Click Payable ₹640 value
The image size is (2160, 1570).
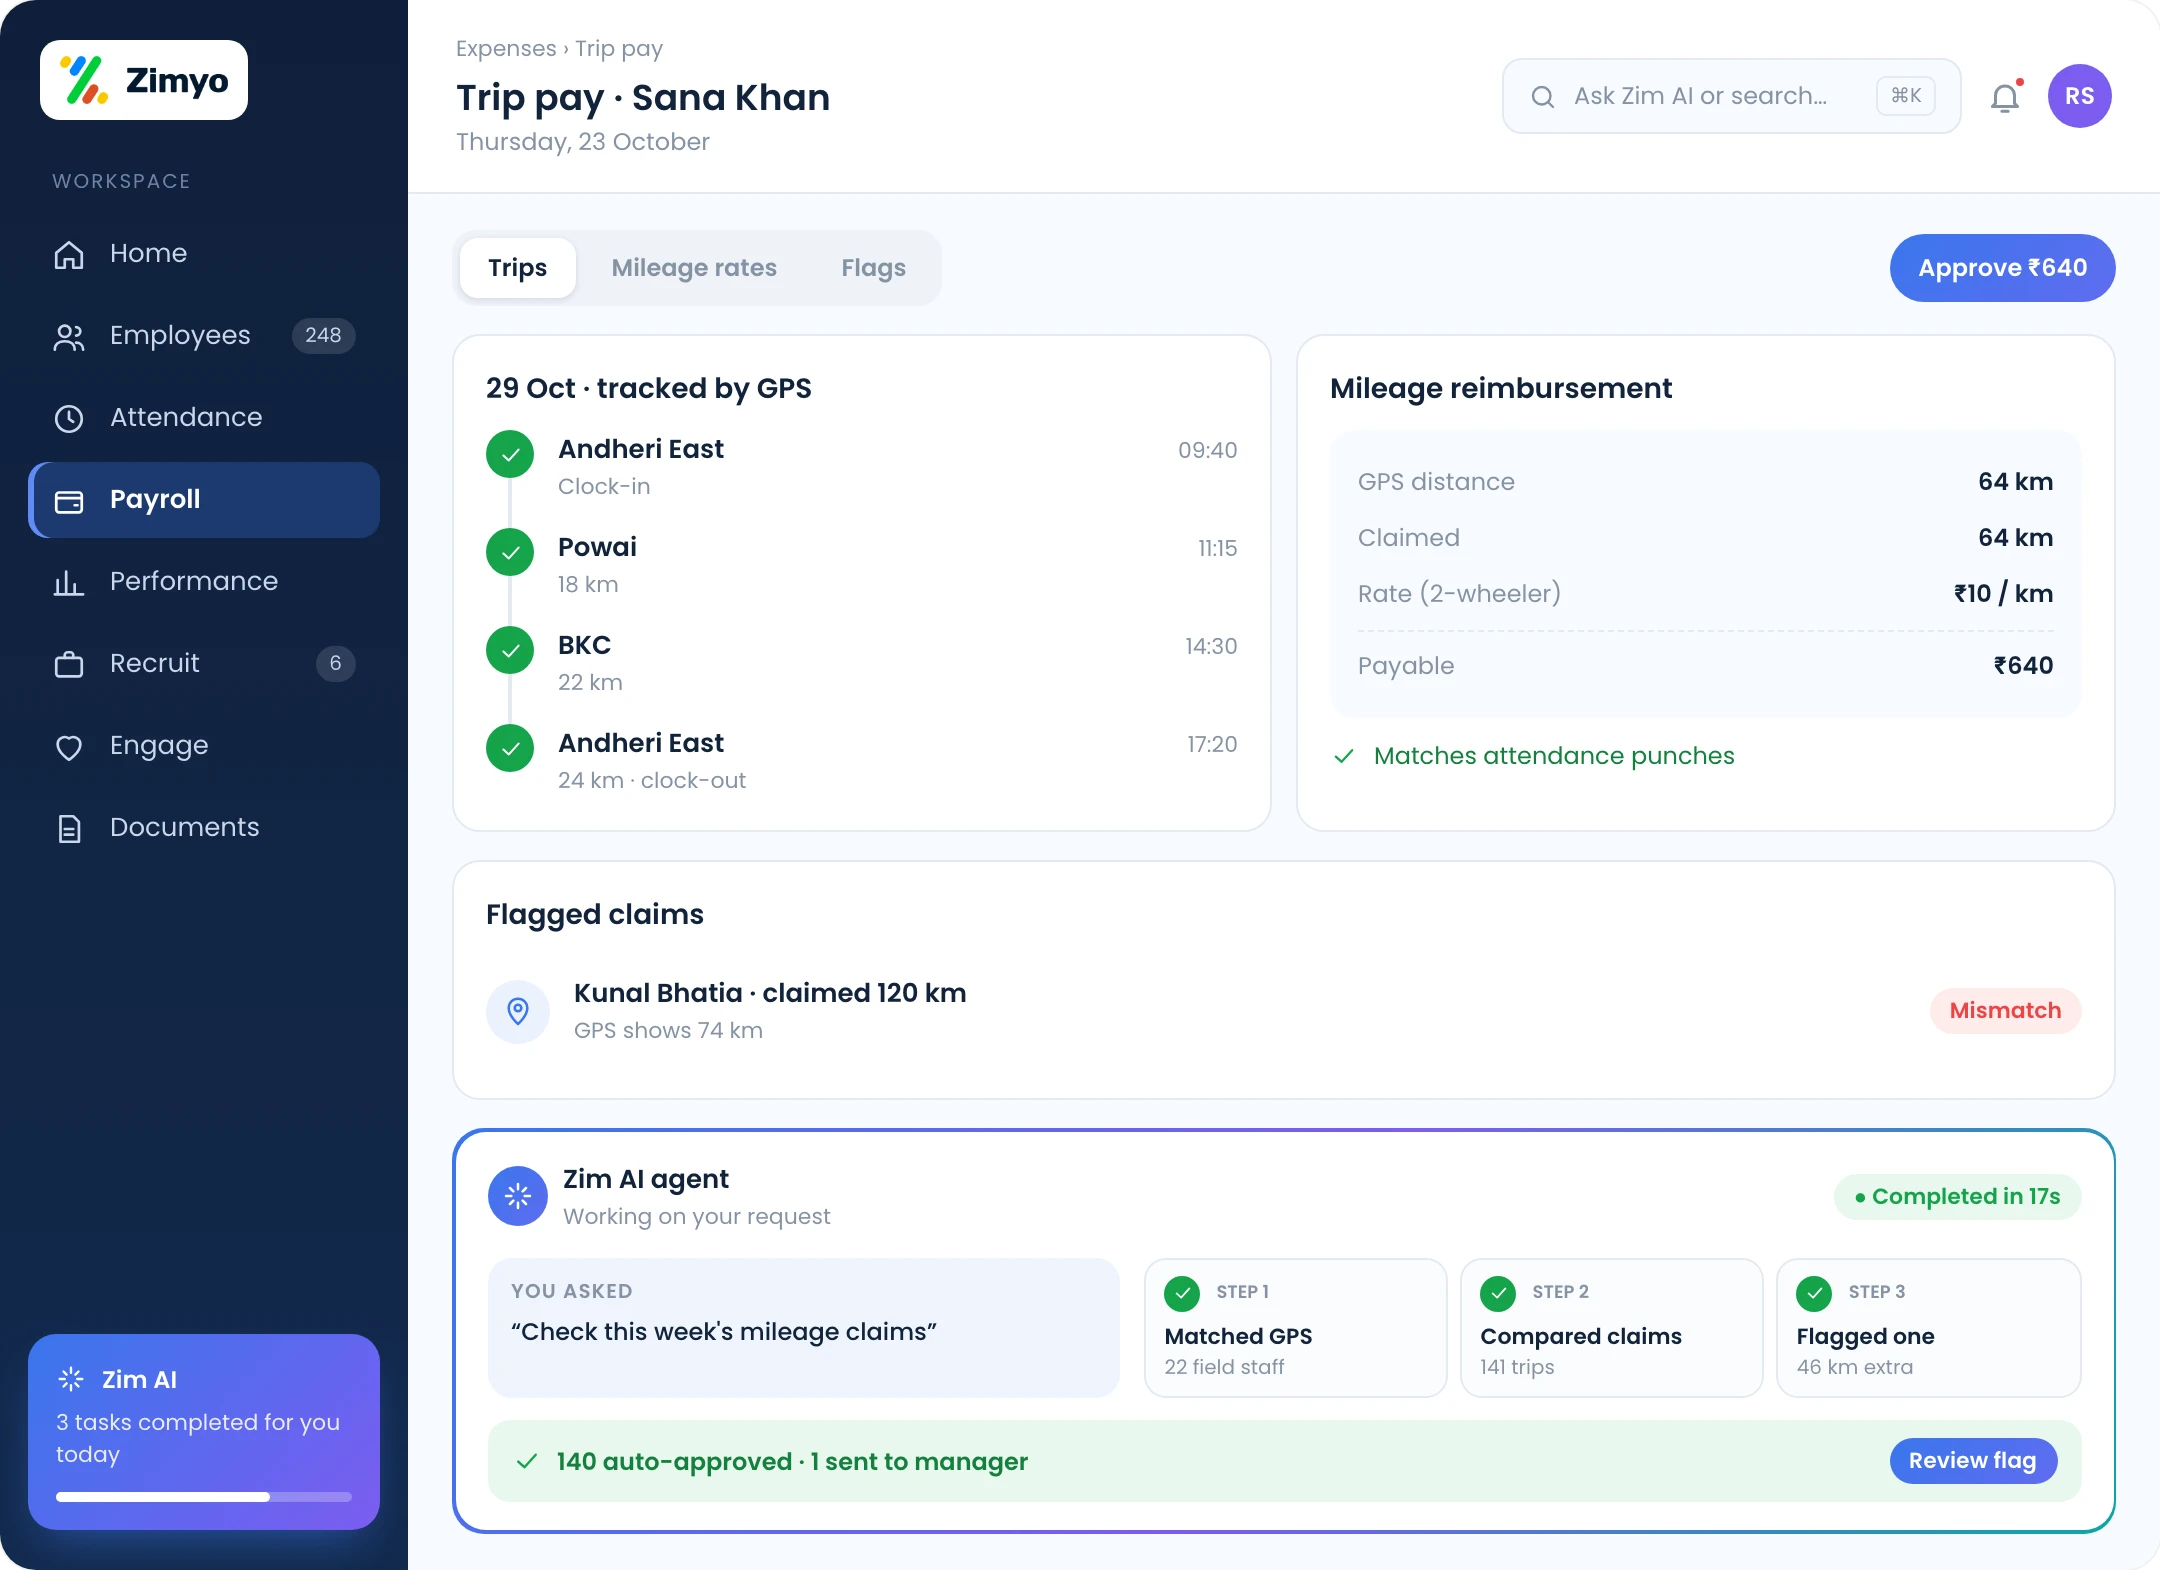(2023, 665)
